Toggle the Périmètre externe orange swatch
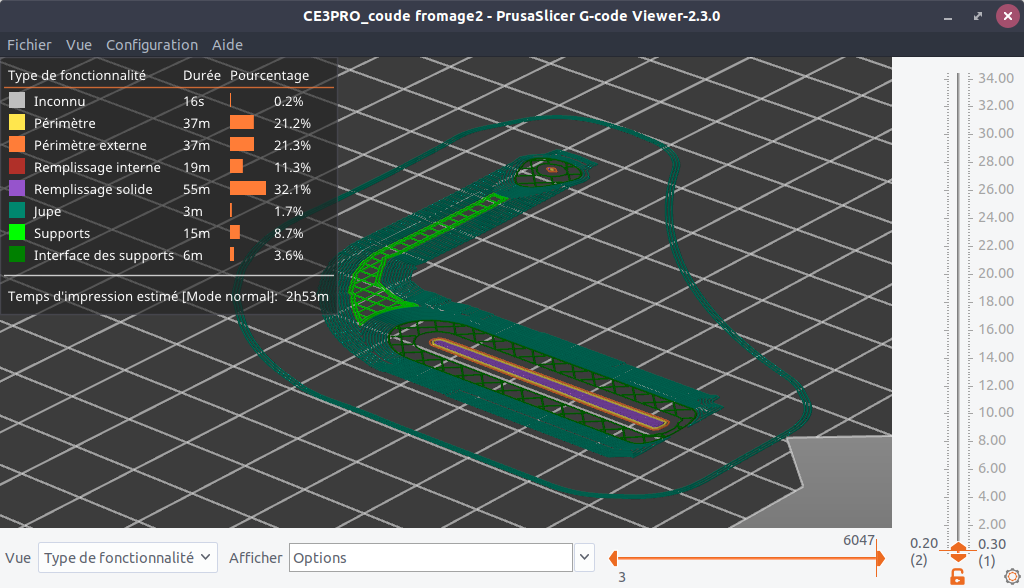This screenshot has width=1024, height=588. click(x=17, y=145)
